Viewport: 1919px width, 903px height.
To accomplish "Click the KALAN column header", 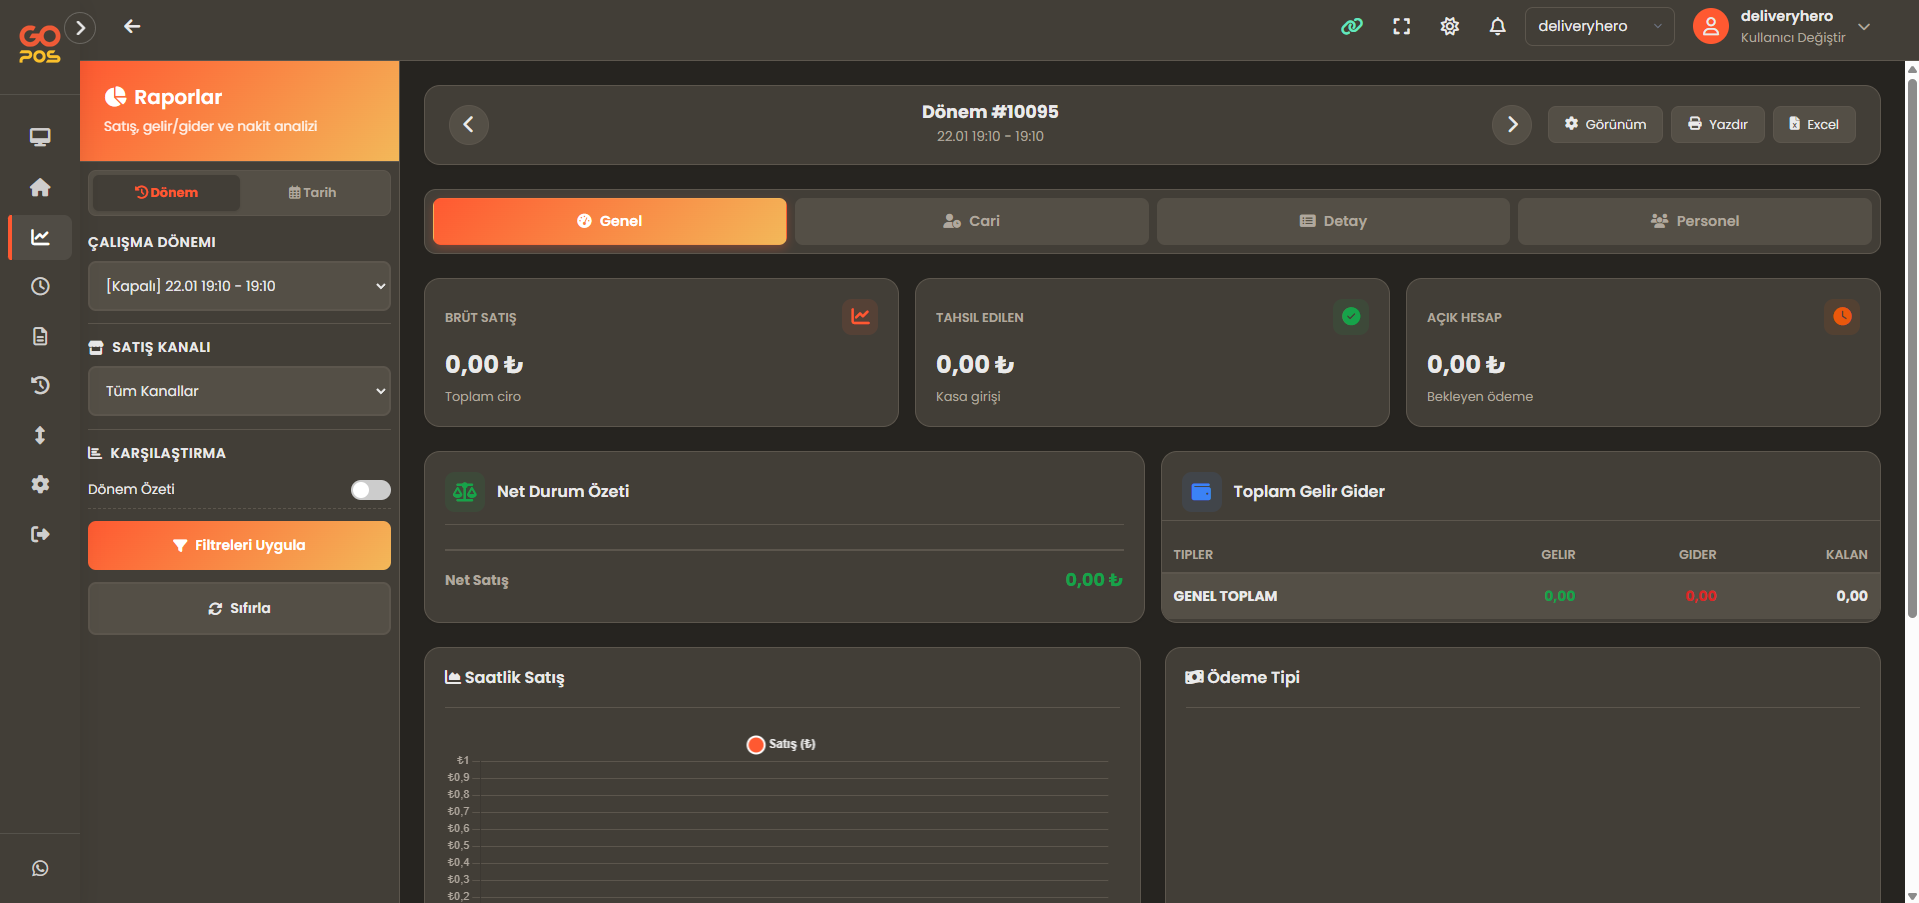I will [1846, 555].
